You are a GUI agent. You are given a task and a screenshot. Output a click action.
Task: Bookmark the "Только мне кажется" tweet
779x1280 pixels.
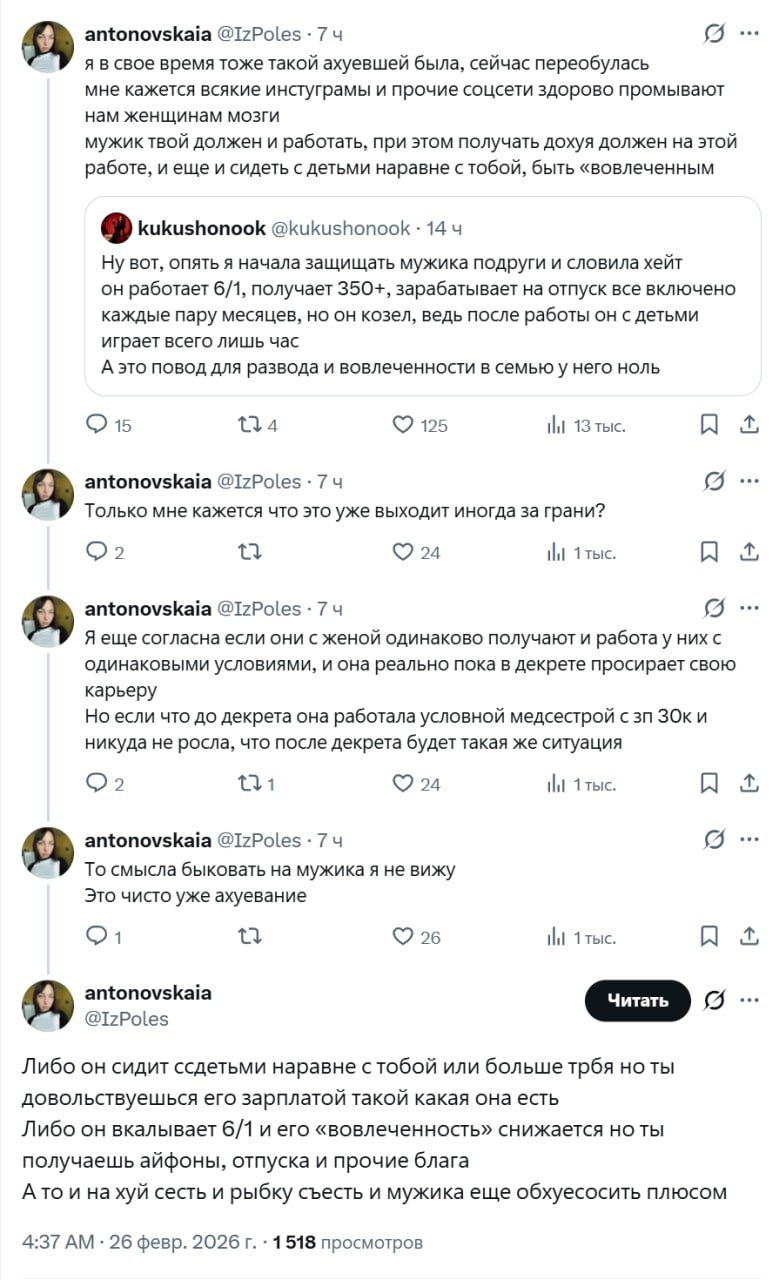coord(709,552)
